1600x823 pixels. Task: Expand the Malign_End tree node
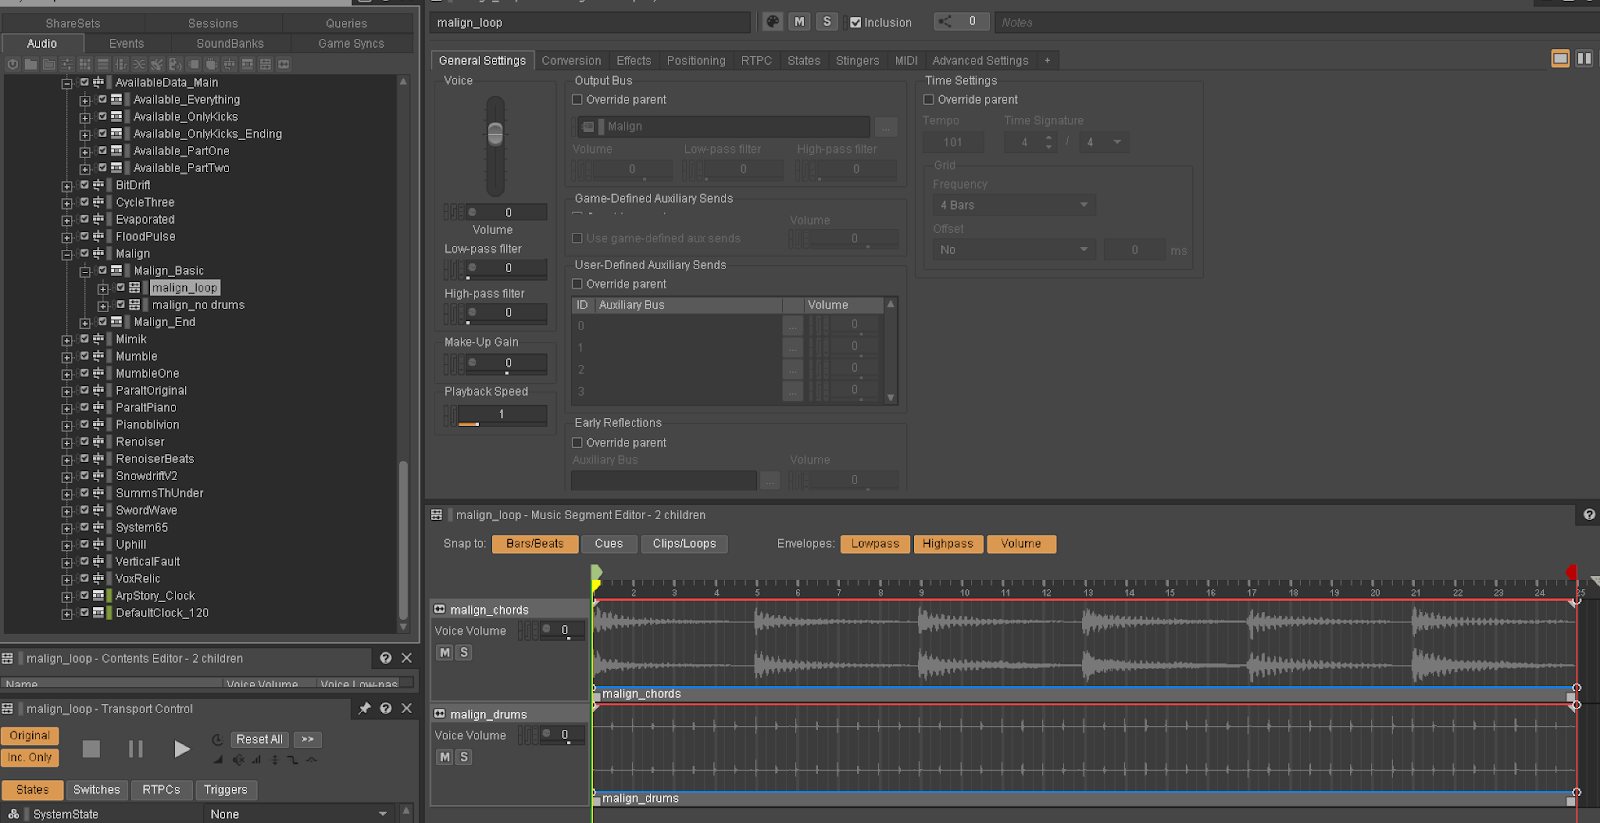85,323
